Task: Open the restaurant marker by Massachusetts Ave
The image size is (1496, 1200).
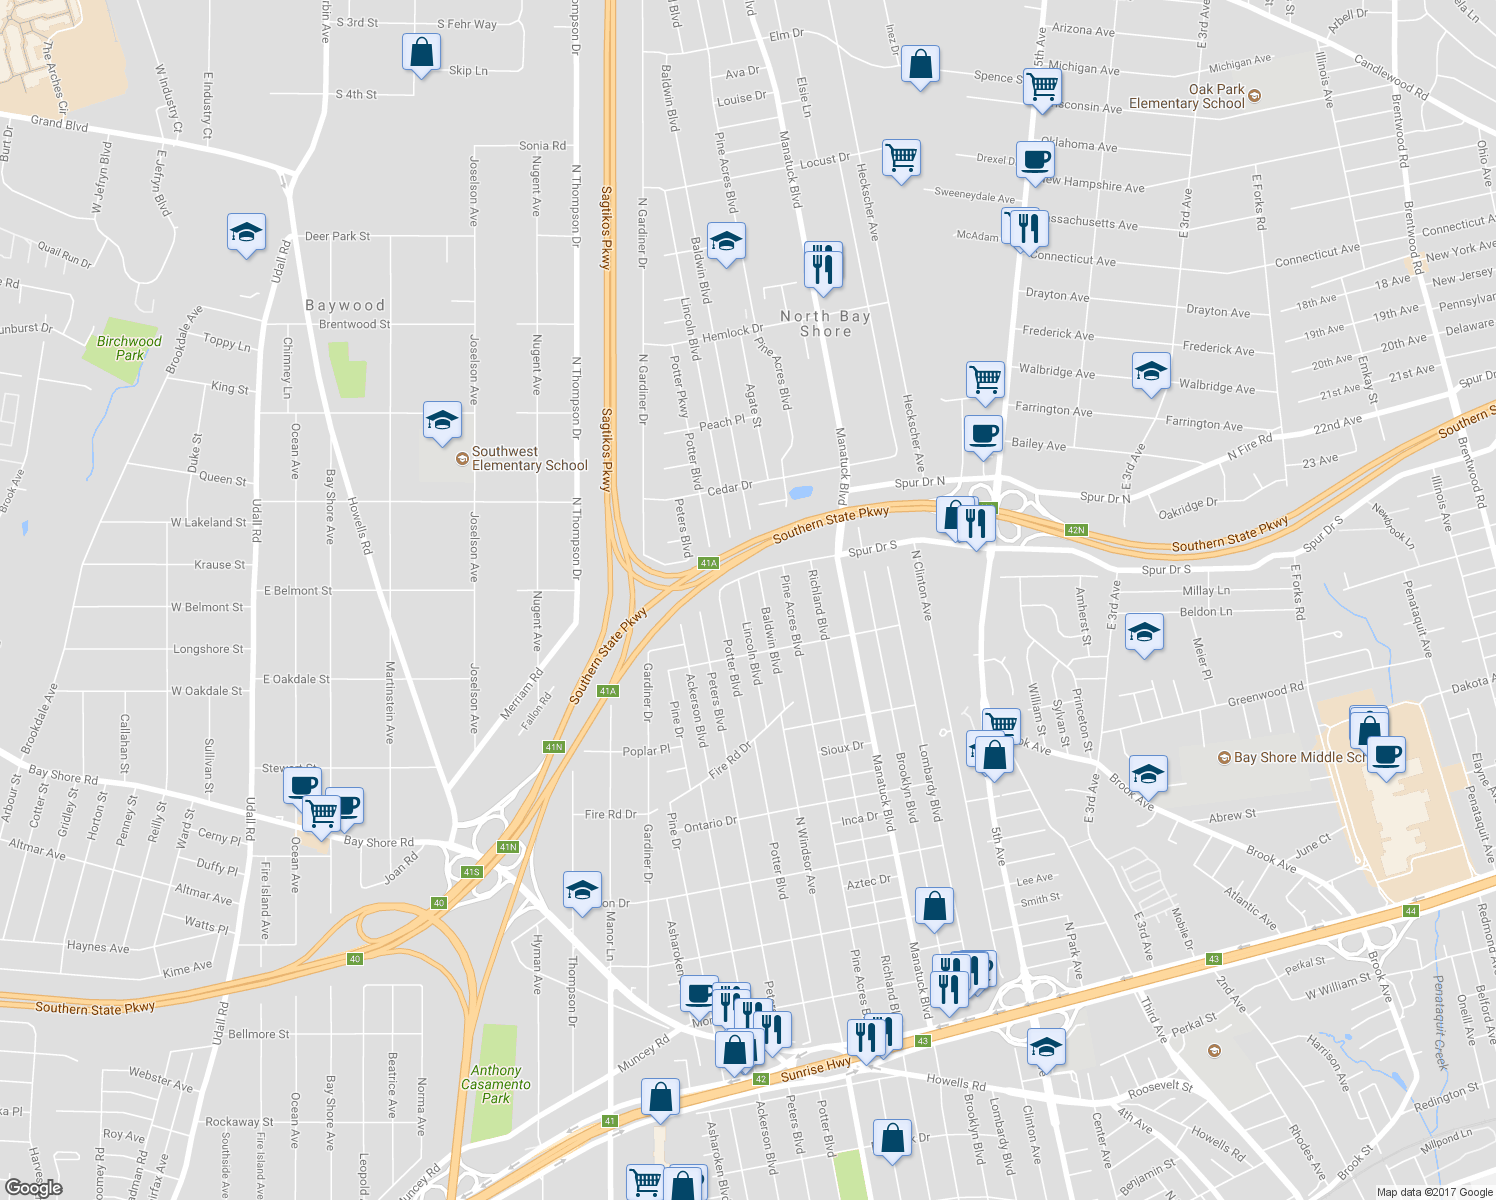Action: (1027, 229)
